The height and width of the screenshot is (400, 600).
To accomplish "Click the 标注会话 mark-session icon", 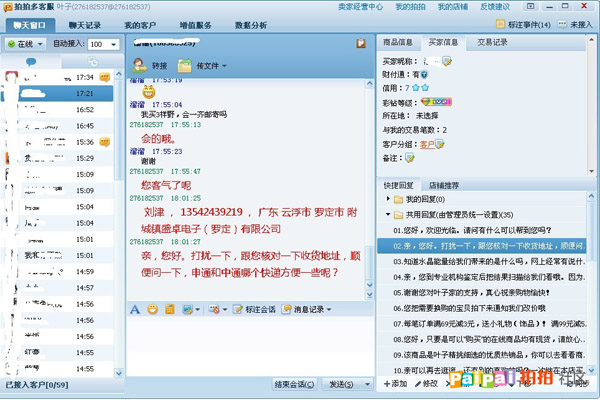I will [238, 309].
